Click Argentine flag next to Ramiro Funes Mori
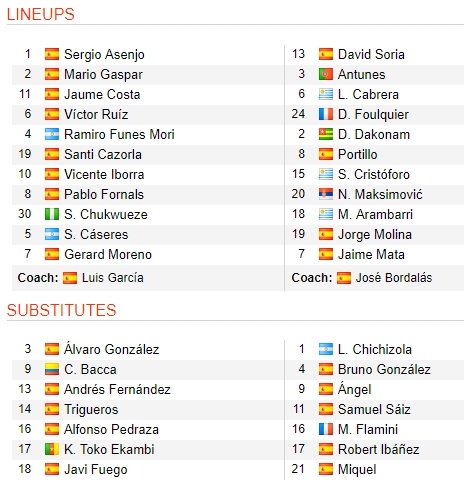Viewport: 464px width, 483px height. 52,134
